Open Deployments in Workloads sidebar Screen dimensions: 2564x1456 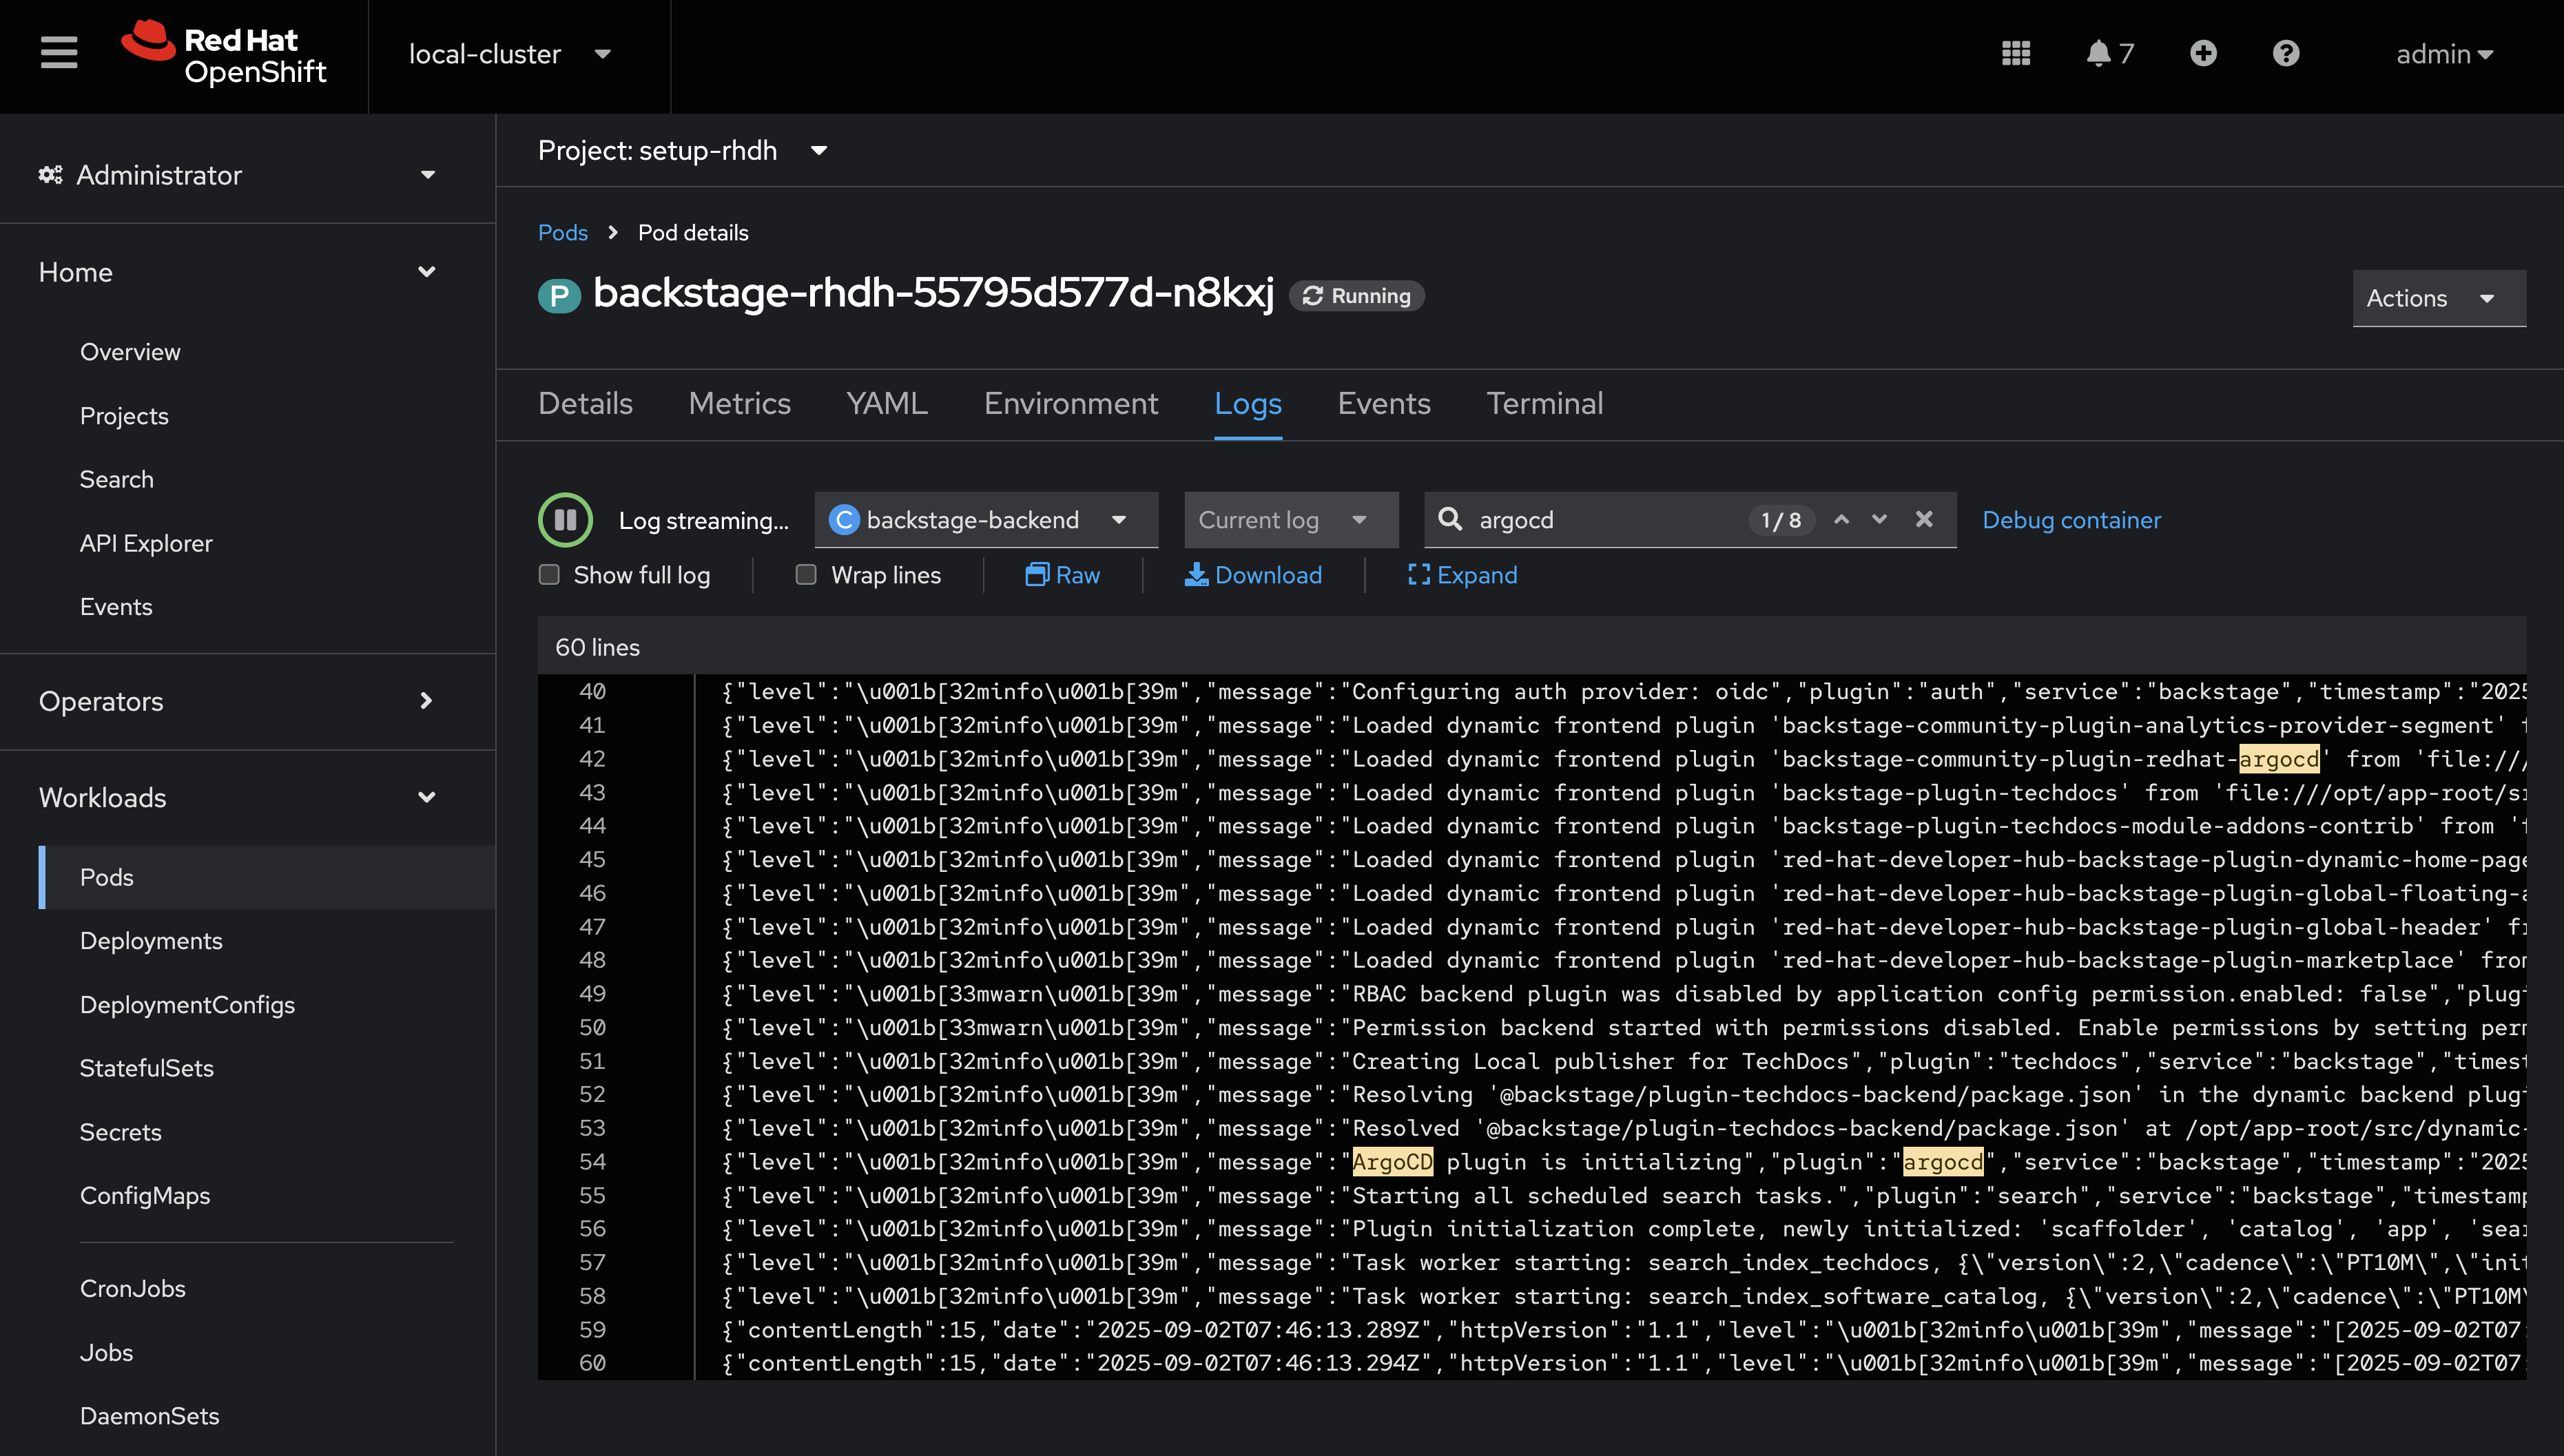coord(151,941)
